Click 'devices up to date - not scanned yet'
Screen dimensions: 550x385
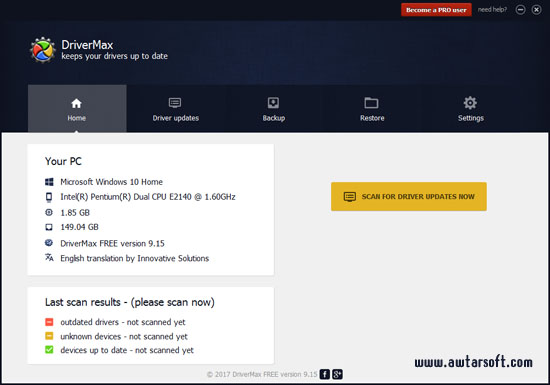(127, 350)
